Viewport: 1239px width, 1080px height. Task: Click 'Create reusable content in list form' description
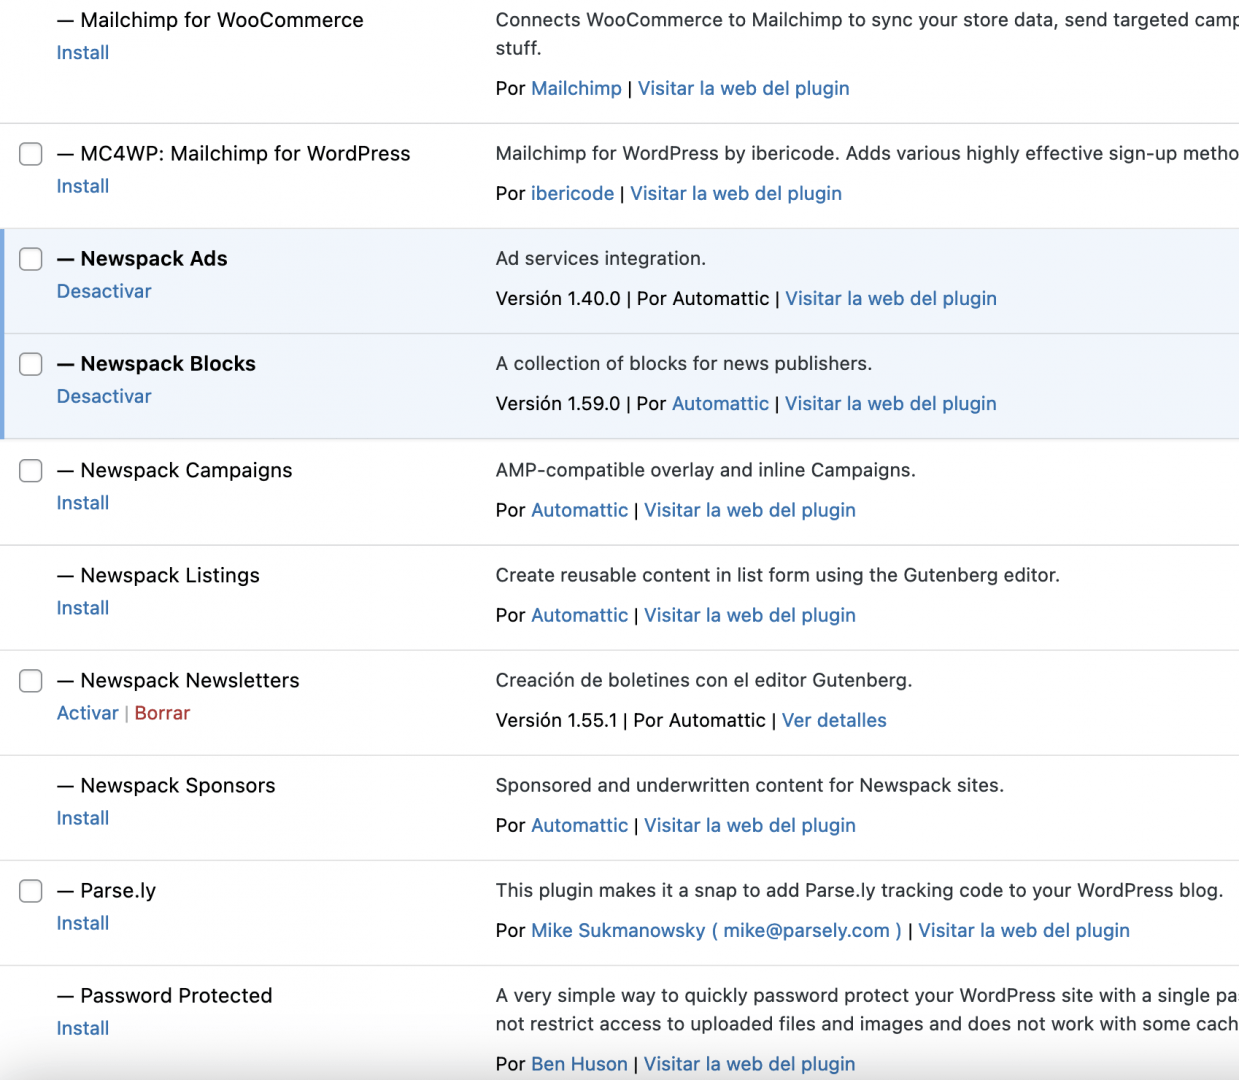pyautogui.click(x=778, y=575)
